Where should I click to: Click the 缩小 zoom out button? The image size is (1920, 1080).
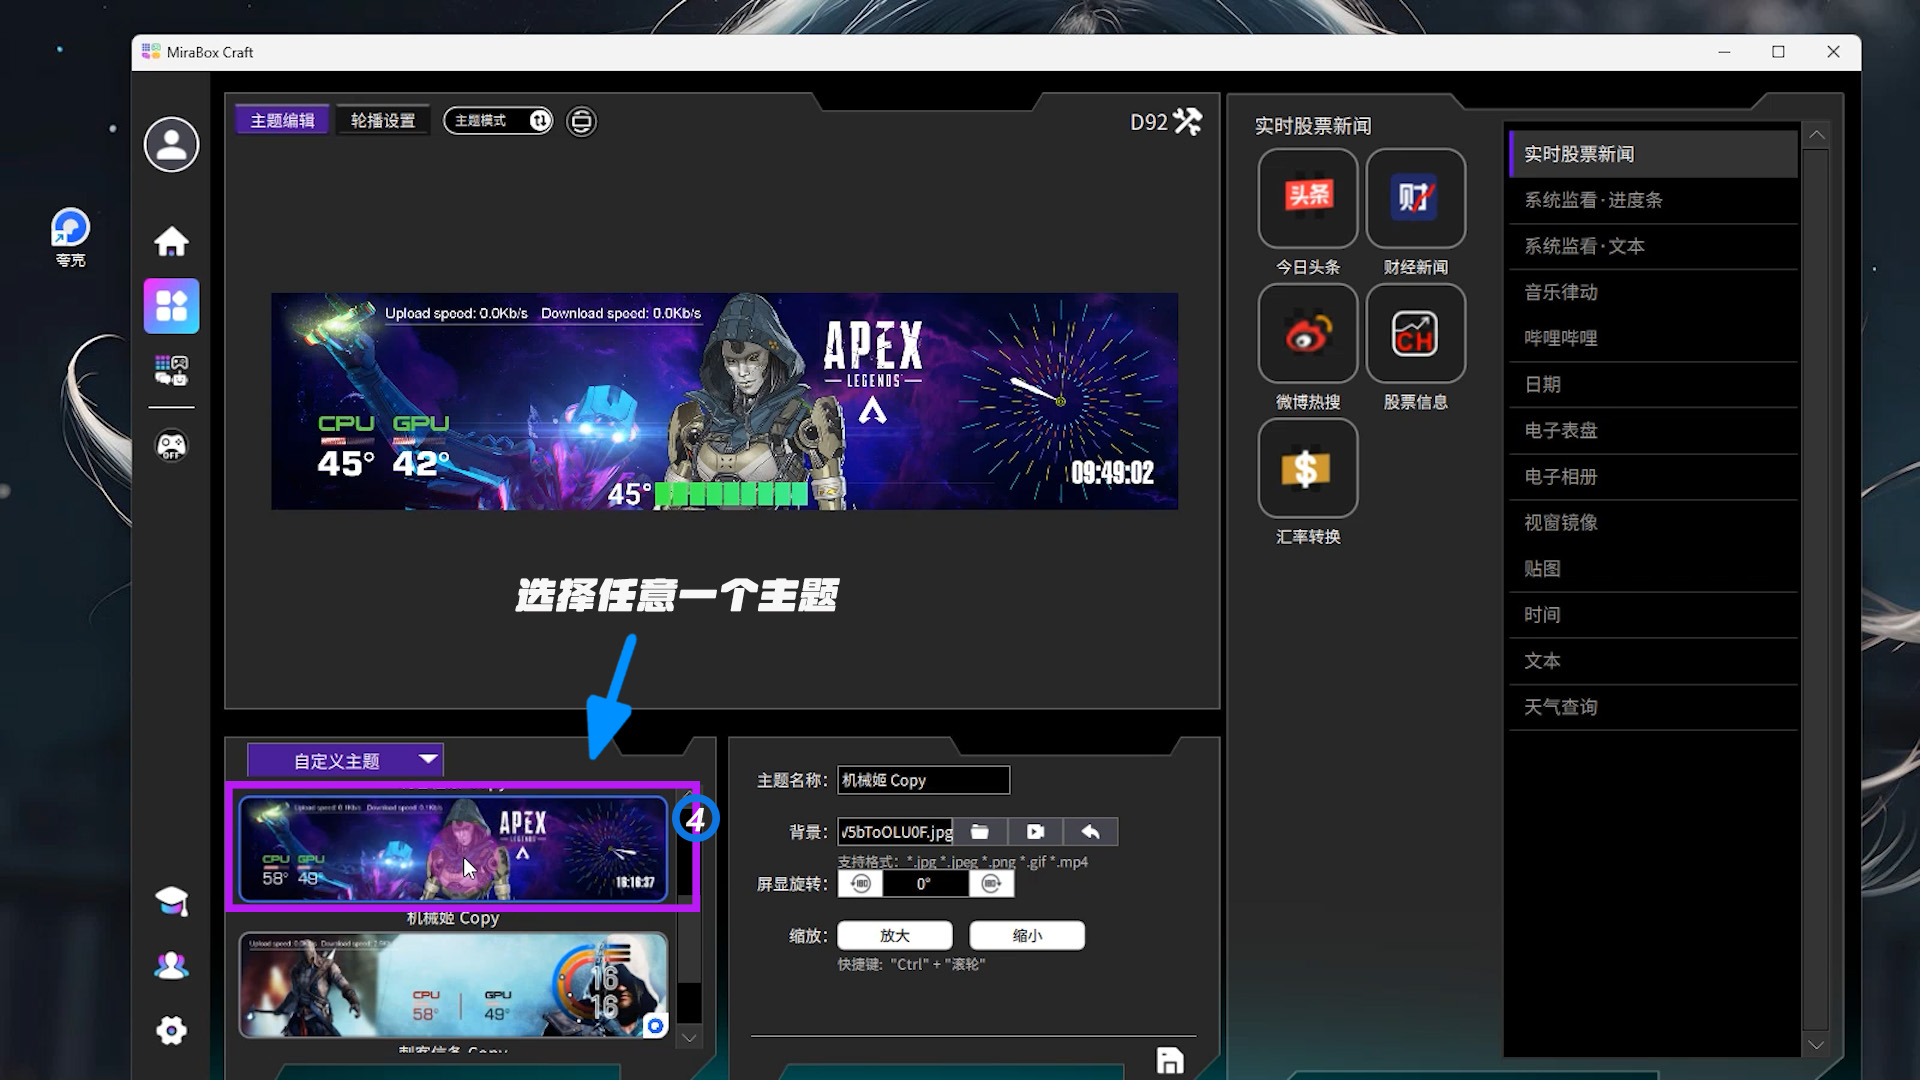pos(1027,936)
